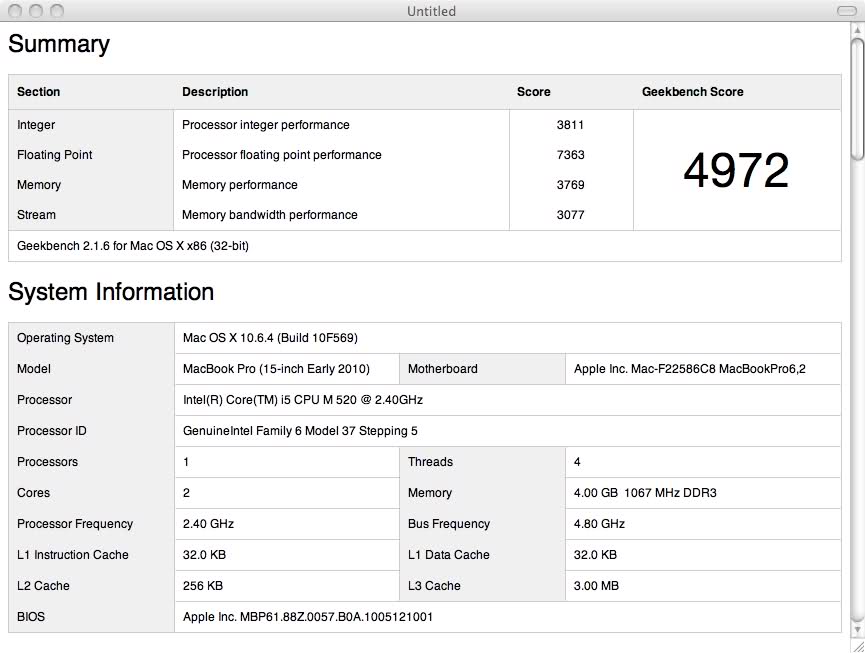Click the scroll up arrow
The width and height of the screenshot is (865, 653).
[857, 30]
